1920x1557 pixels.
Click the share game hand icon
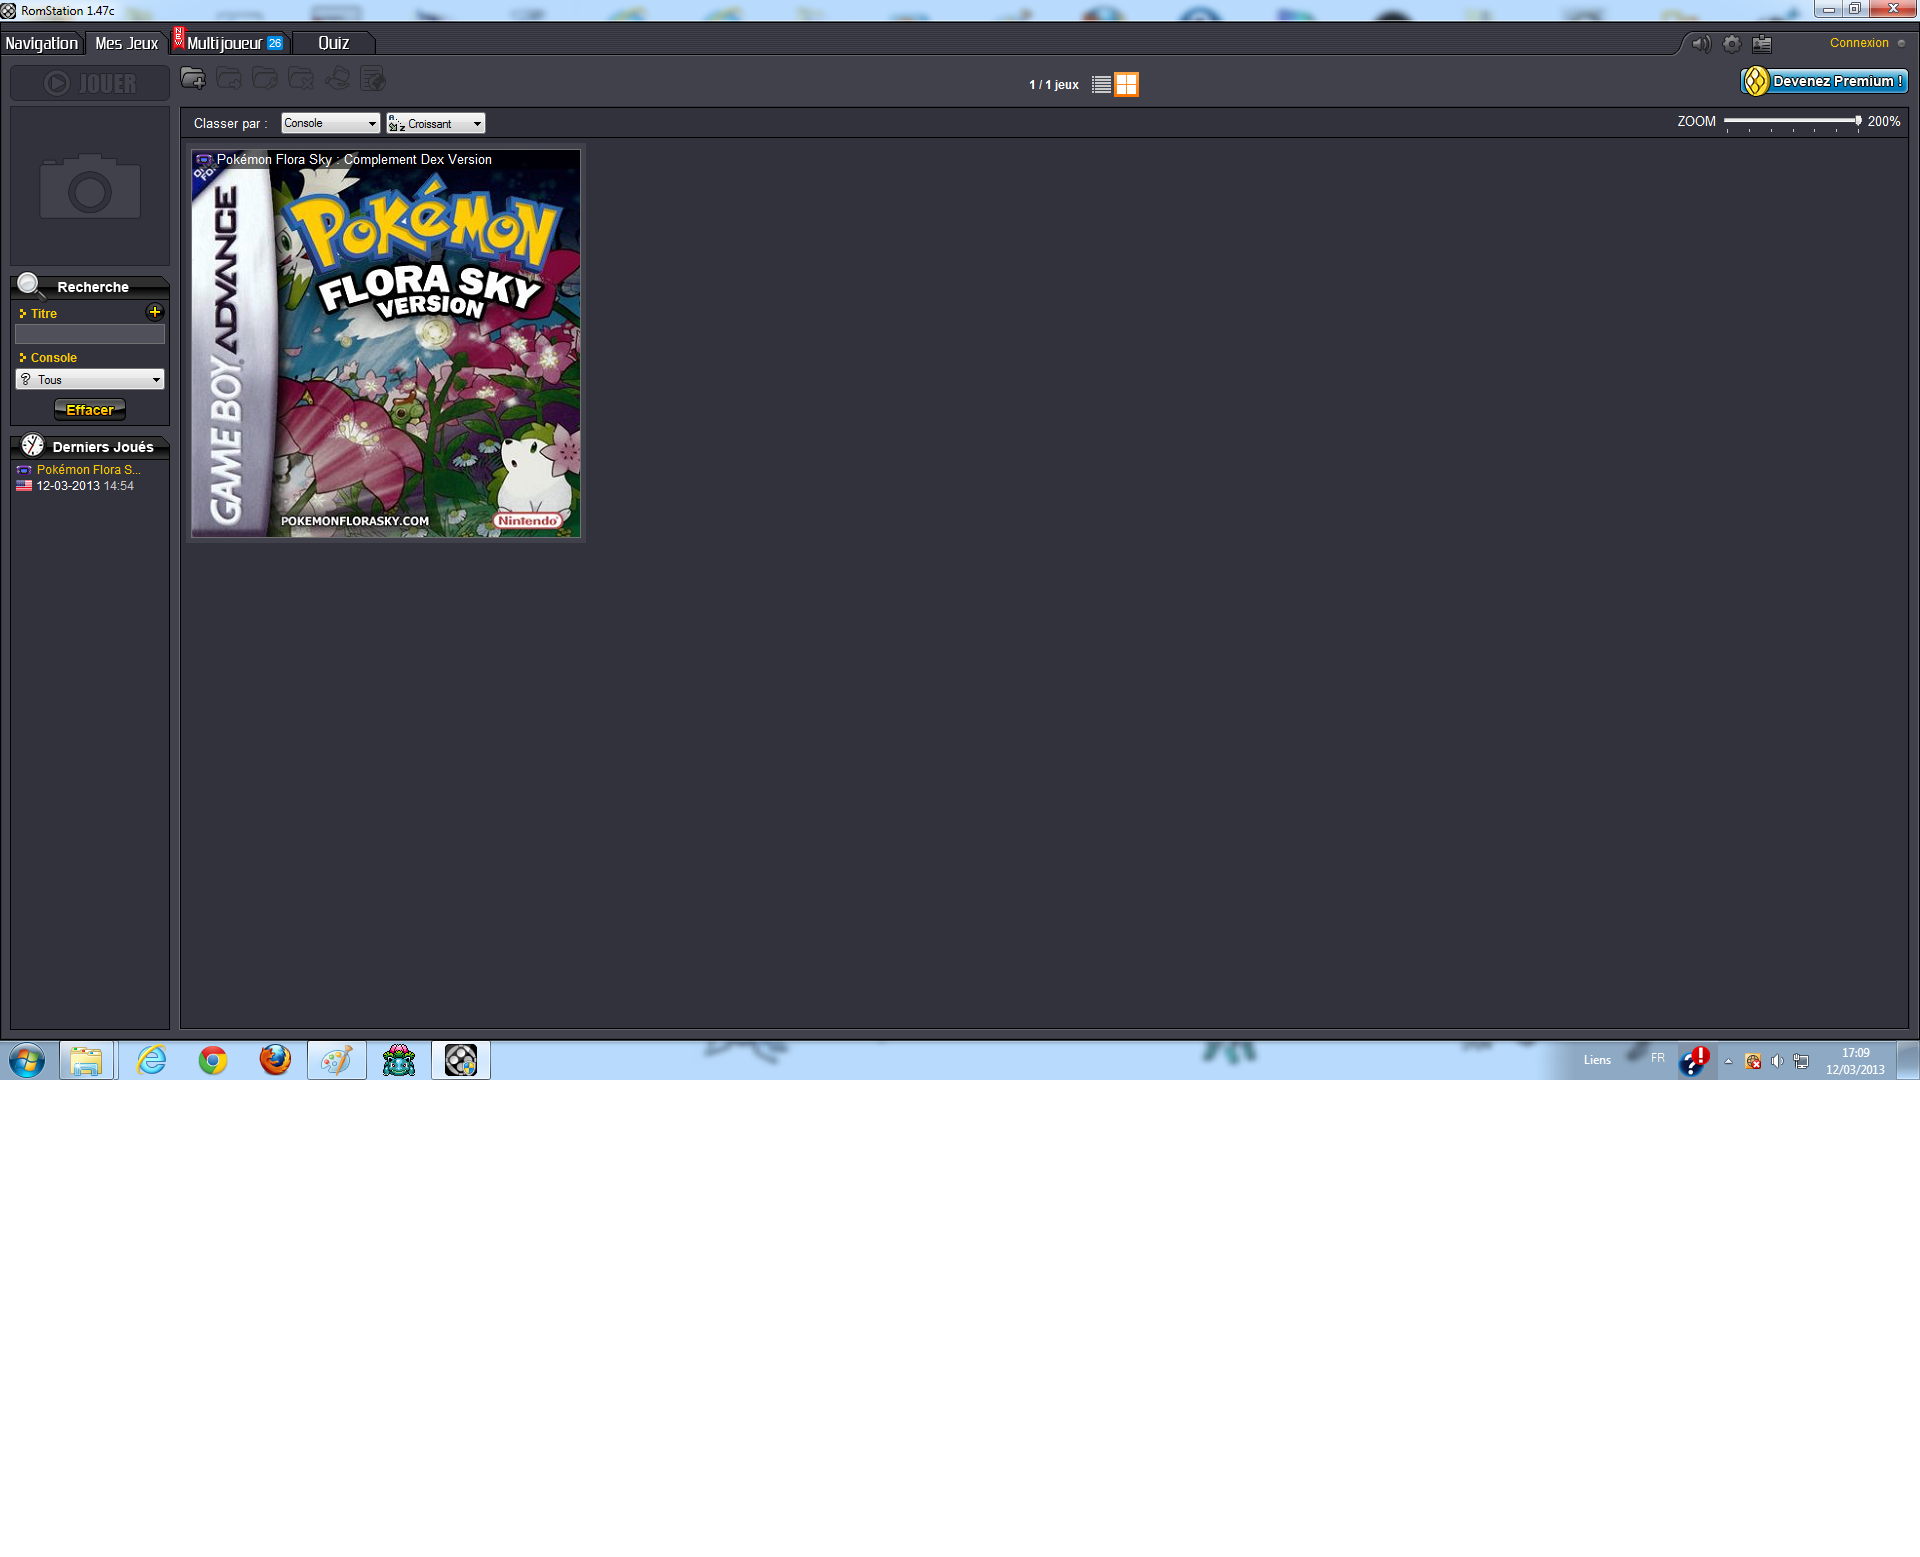(338, 79)
